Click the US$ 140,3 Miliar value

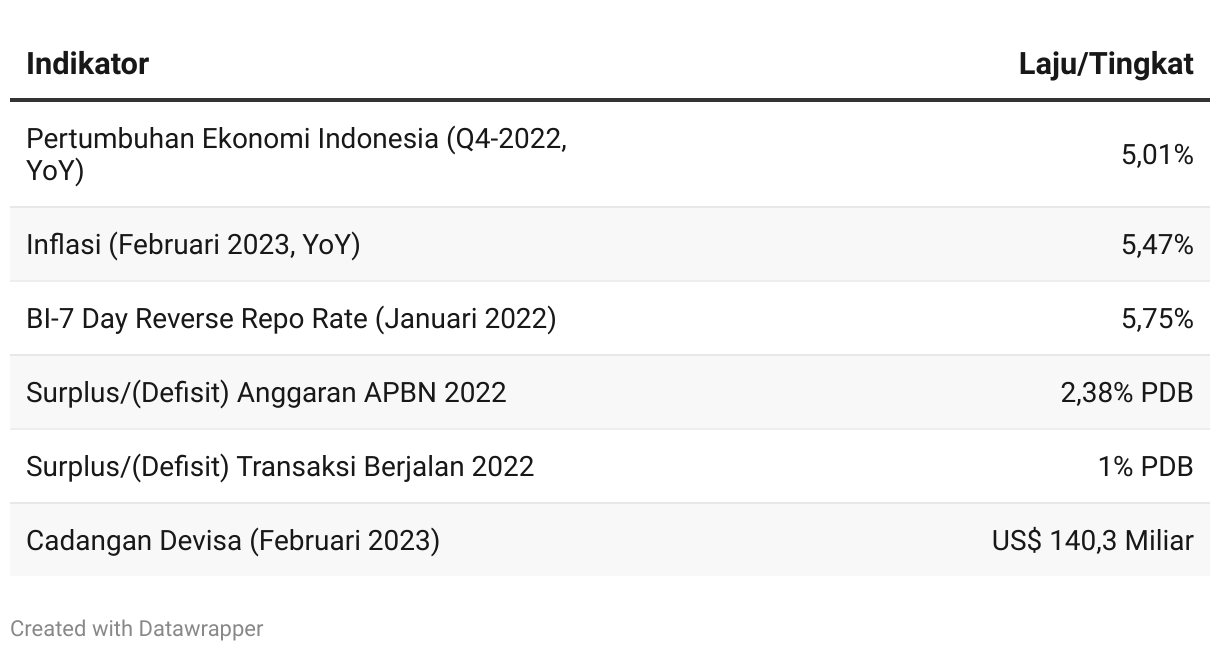tap(1093, 540)
